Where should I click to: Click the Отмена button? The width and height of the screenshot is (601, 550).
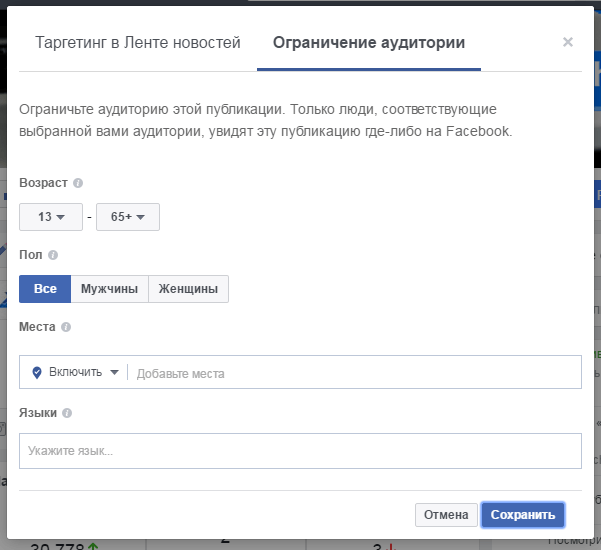coord(446,515)
